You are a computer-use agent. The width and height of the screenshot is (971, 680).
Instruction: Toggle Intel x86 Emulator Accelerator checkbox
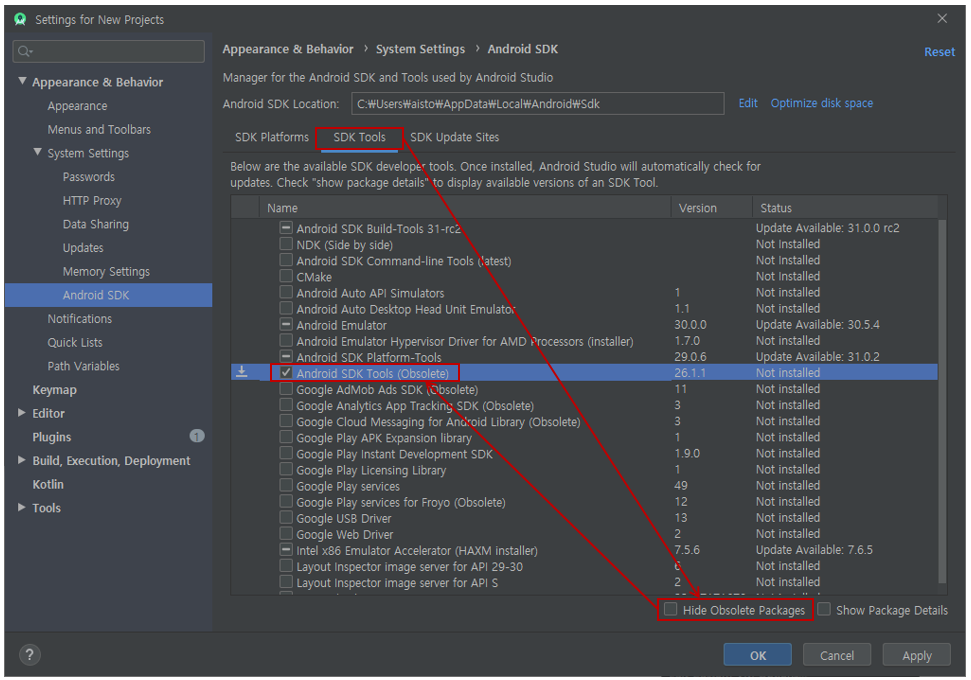click(285, 549)
